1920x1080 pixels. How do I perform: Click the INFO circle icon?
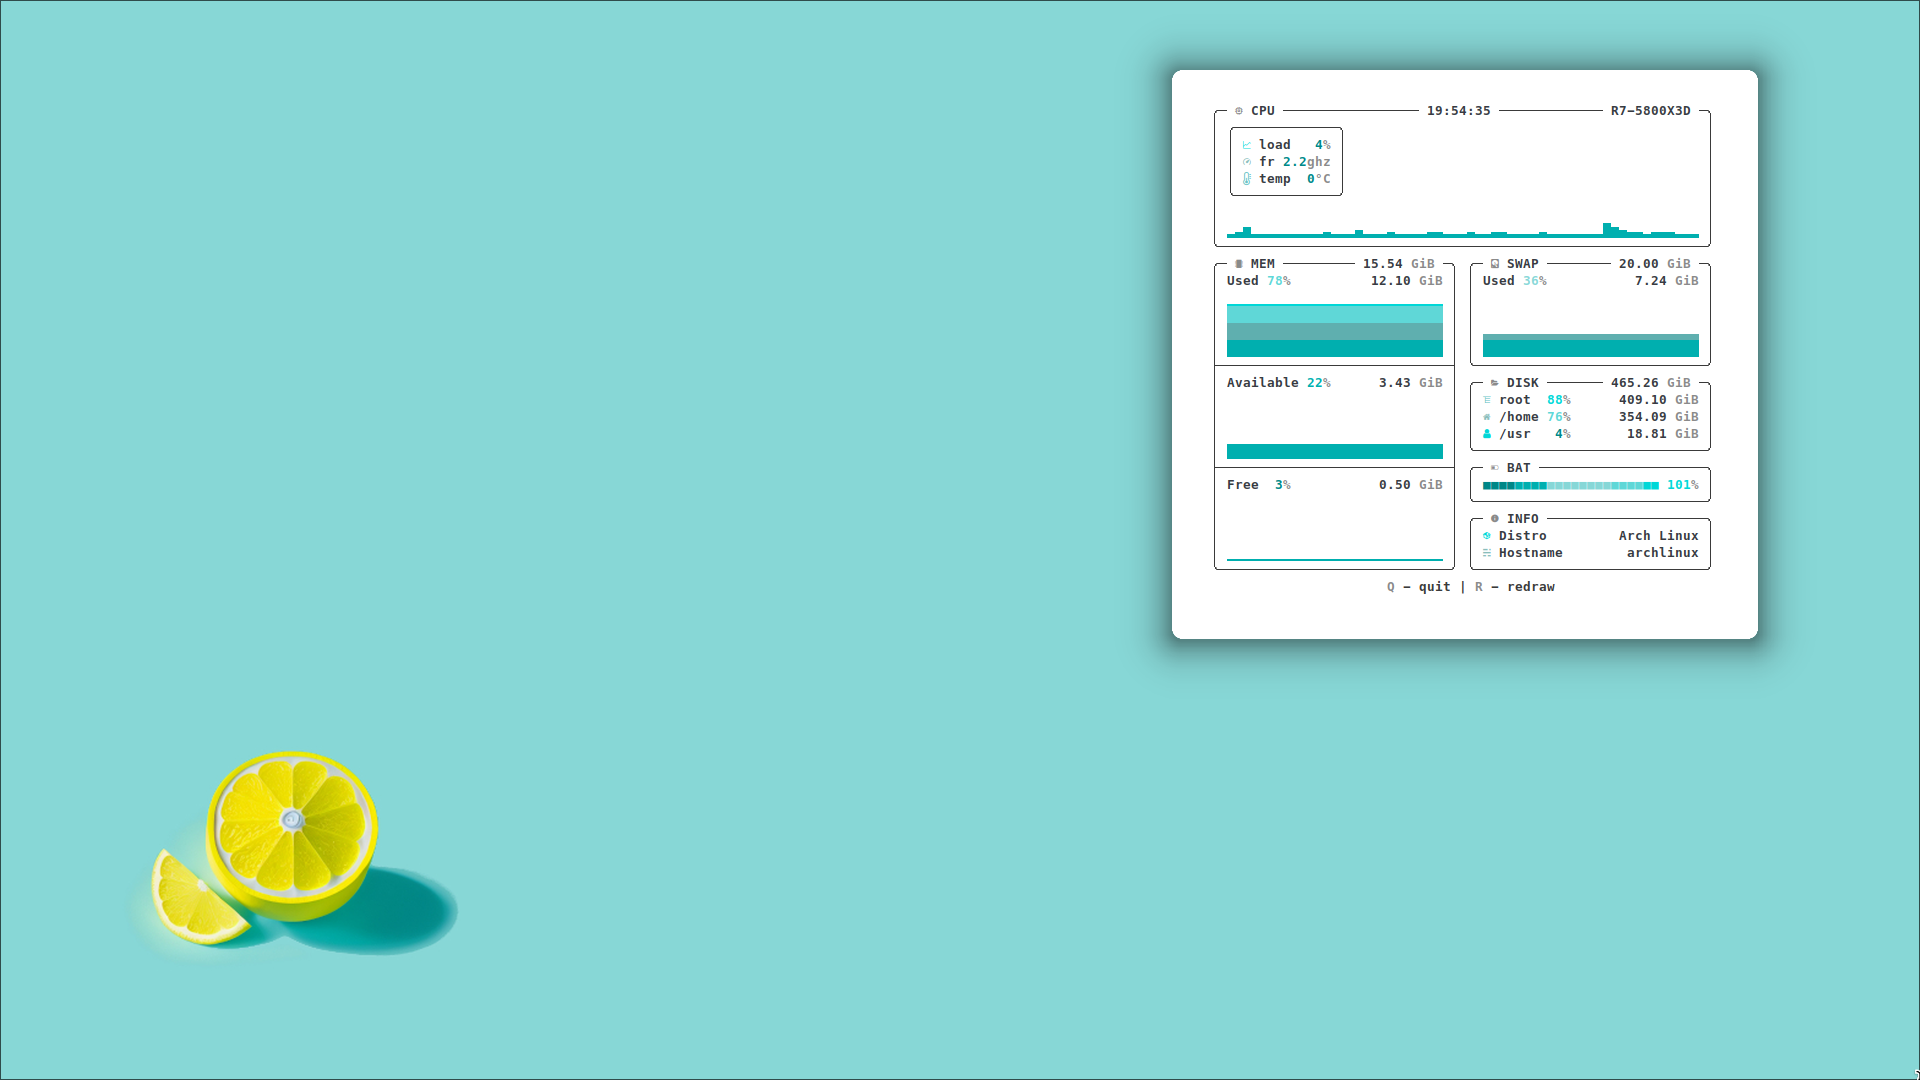coord(1495,519)
